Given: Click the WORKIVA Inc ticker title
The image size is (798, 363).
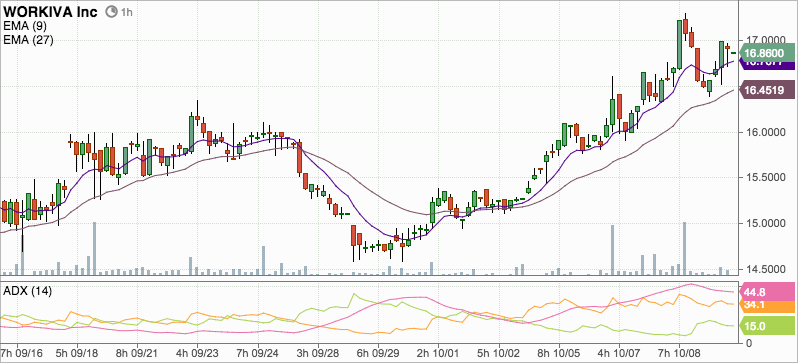Looking at the screenshot, I should point(50,12).
